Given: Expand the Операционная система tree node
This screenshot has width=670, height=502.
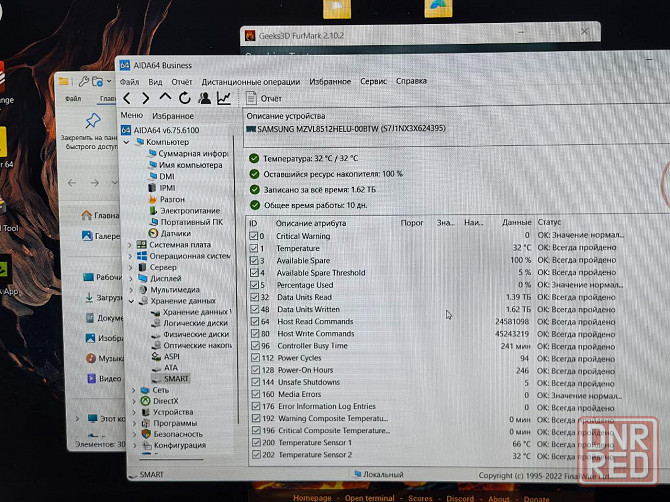Looking at the screenshot, I should pyautogui.click(x=130, y=256).
